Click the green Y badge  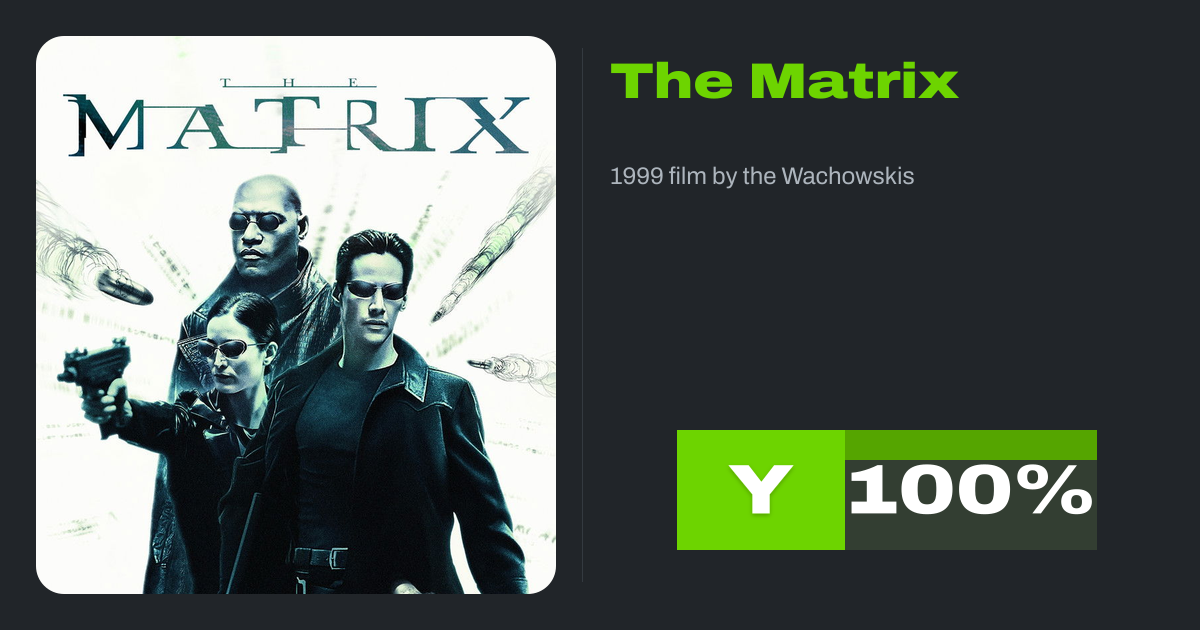point(761,490)
